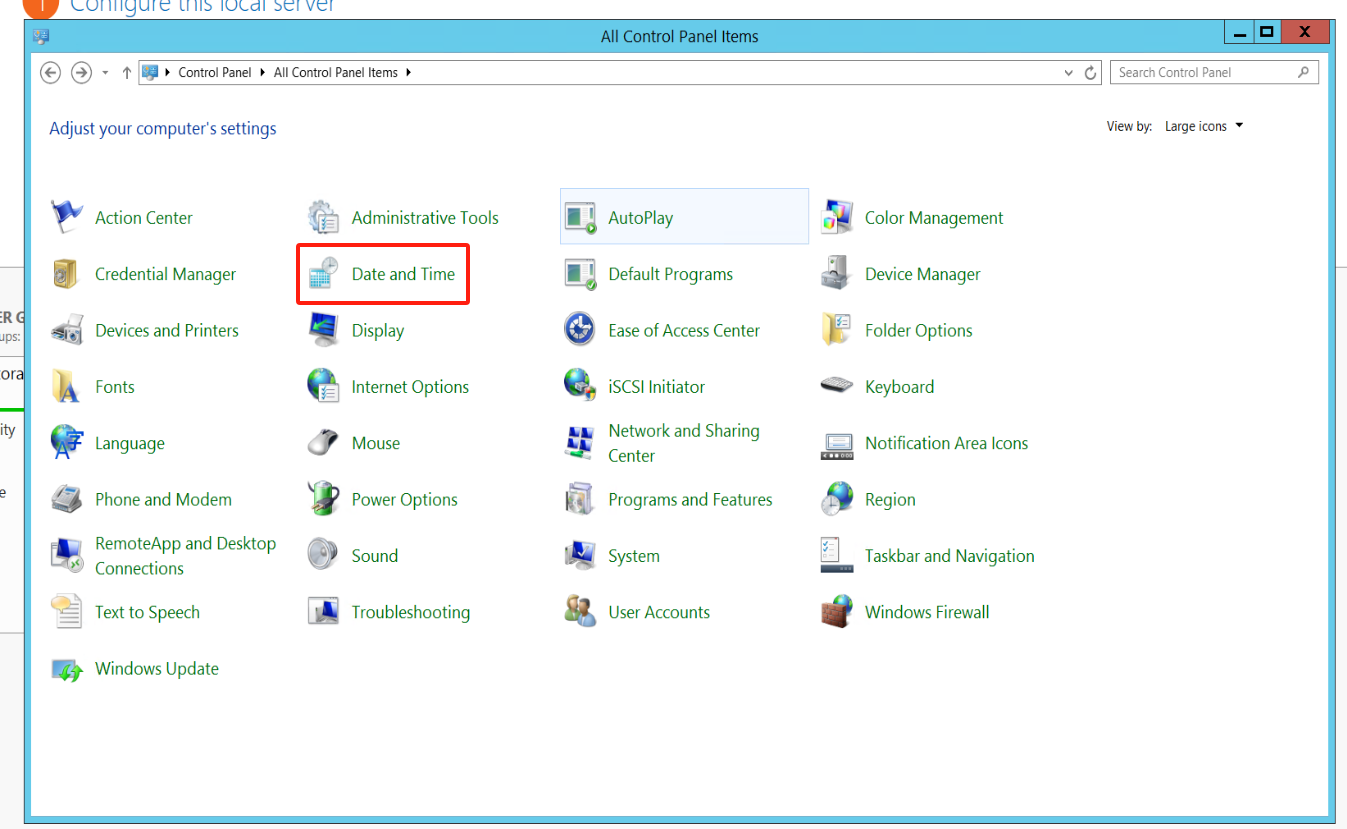The width and height of the screenshot is (1347, 829).
Task: Click the Administrative Tools link text
Action: [x=425, y=217]
